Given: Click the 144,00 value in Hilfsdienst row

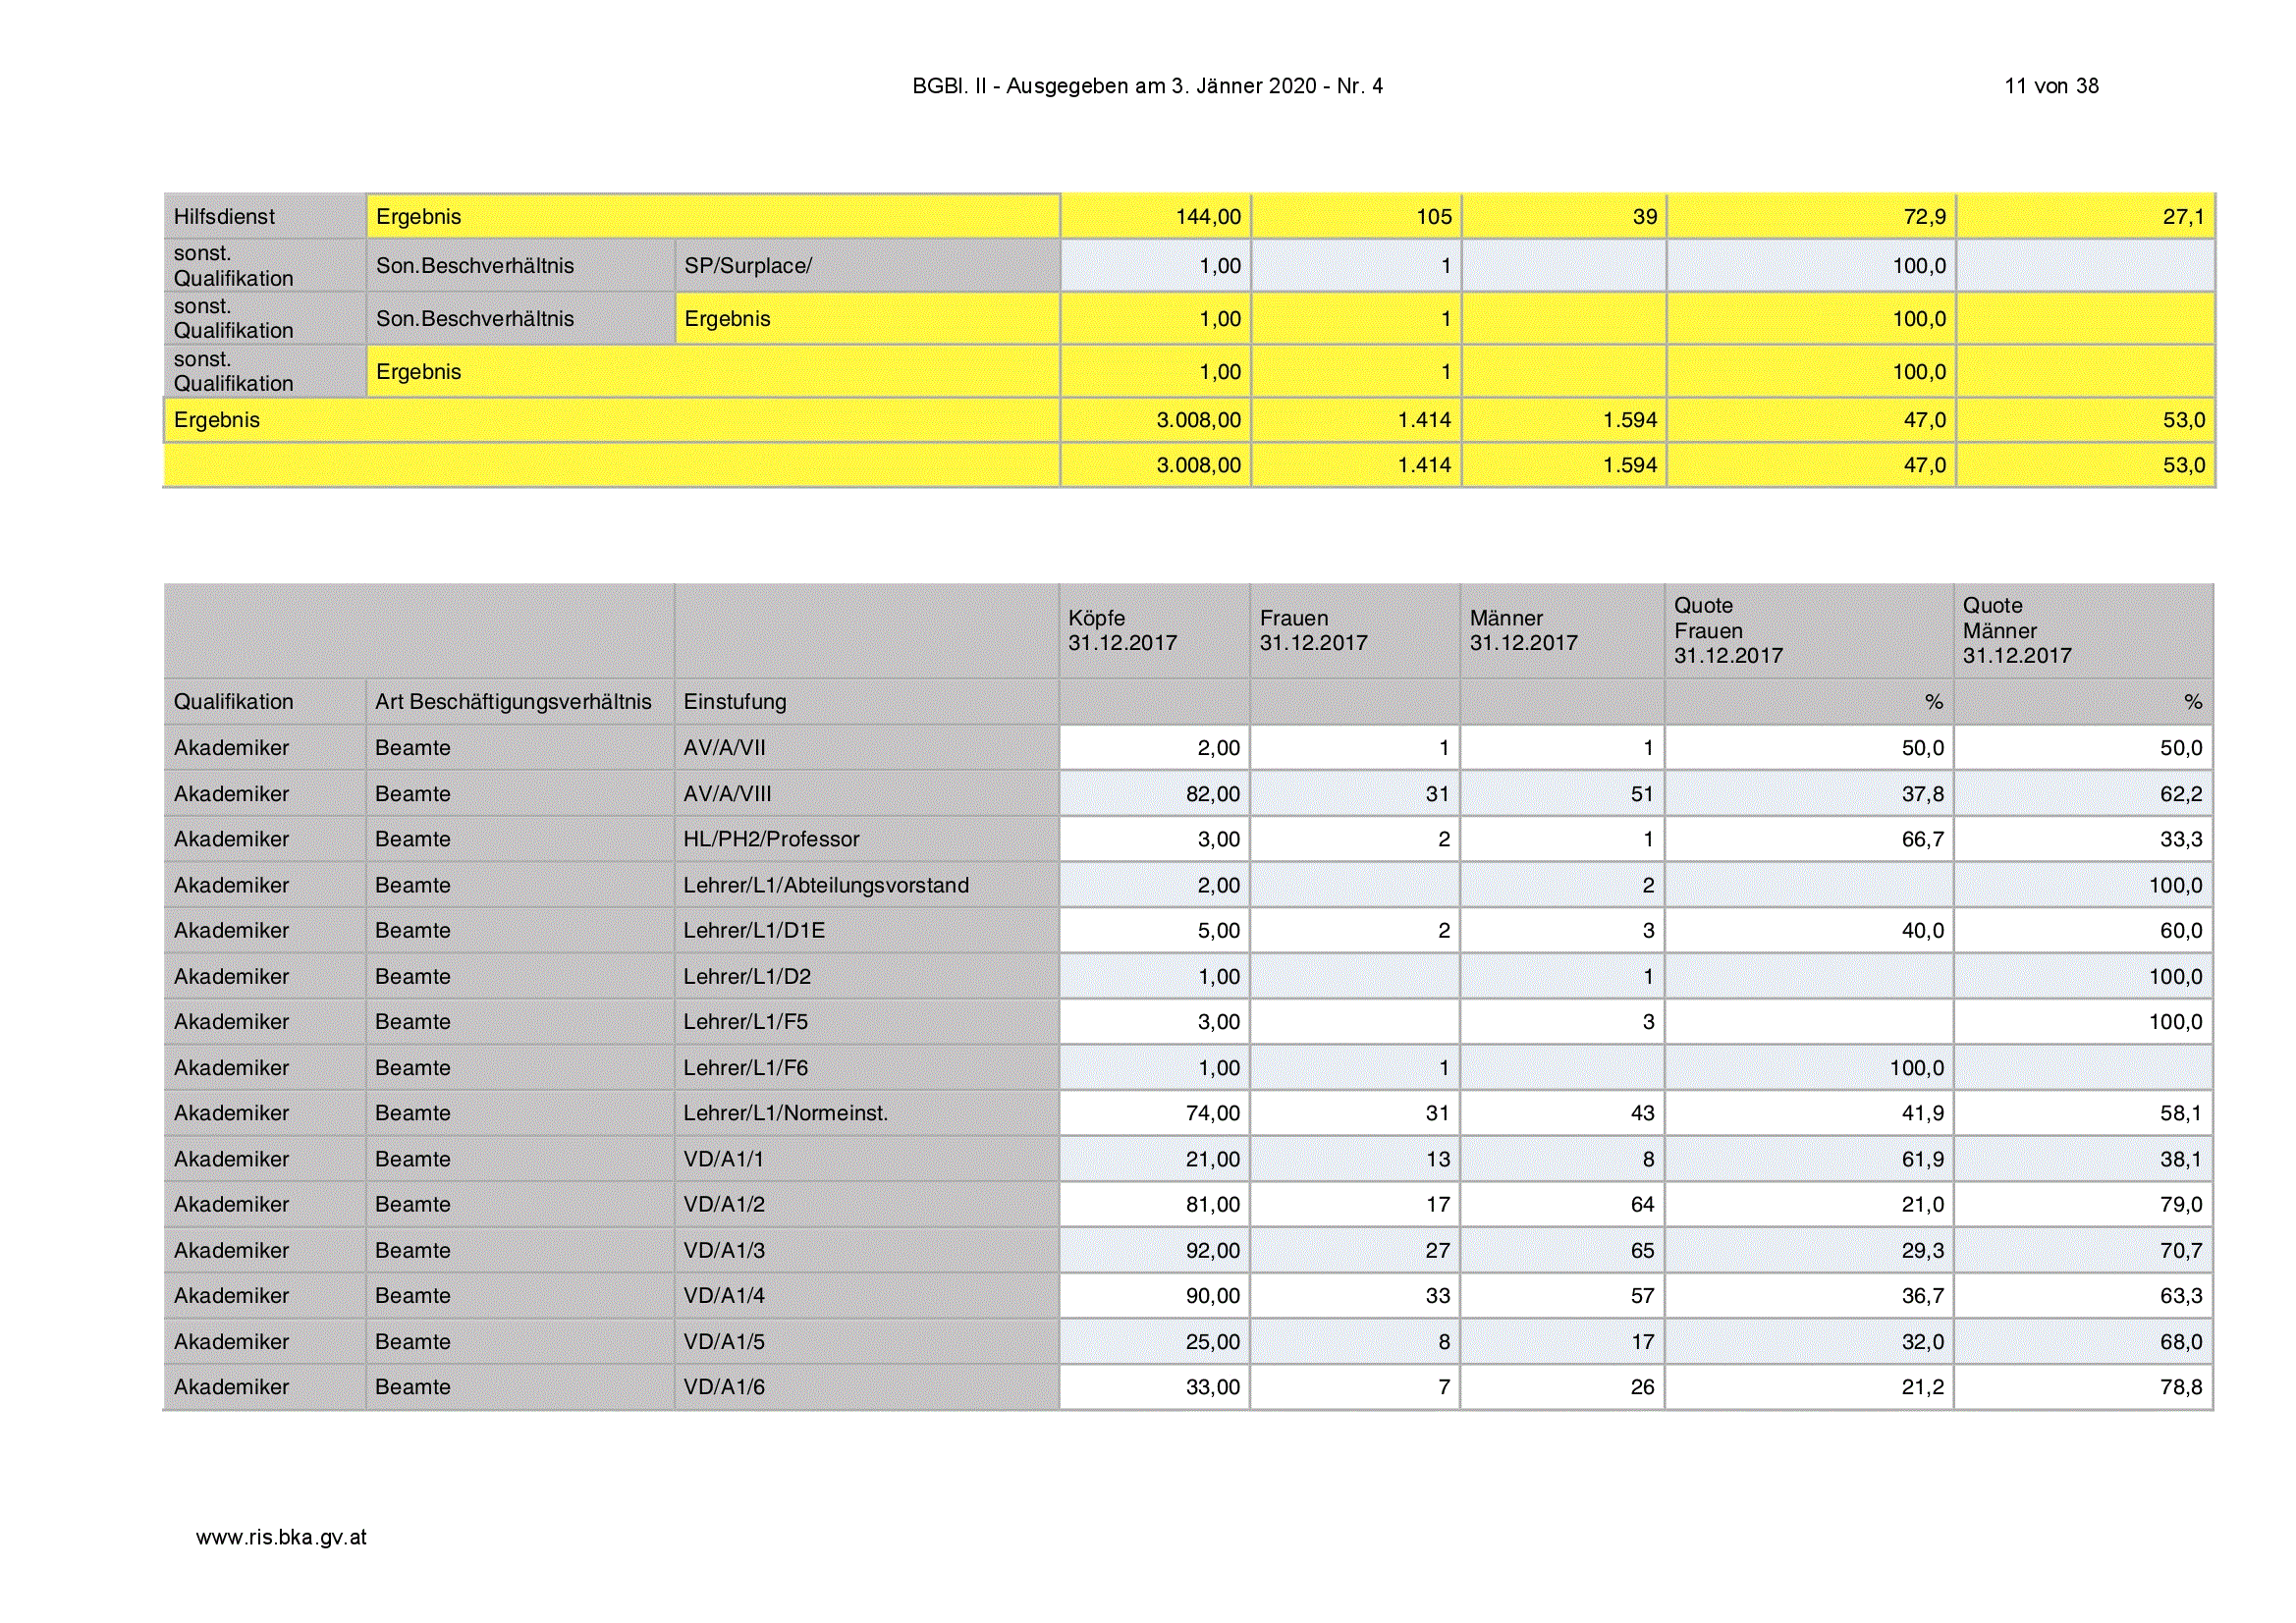Looking at the screenshot, I should [1208, 217].
